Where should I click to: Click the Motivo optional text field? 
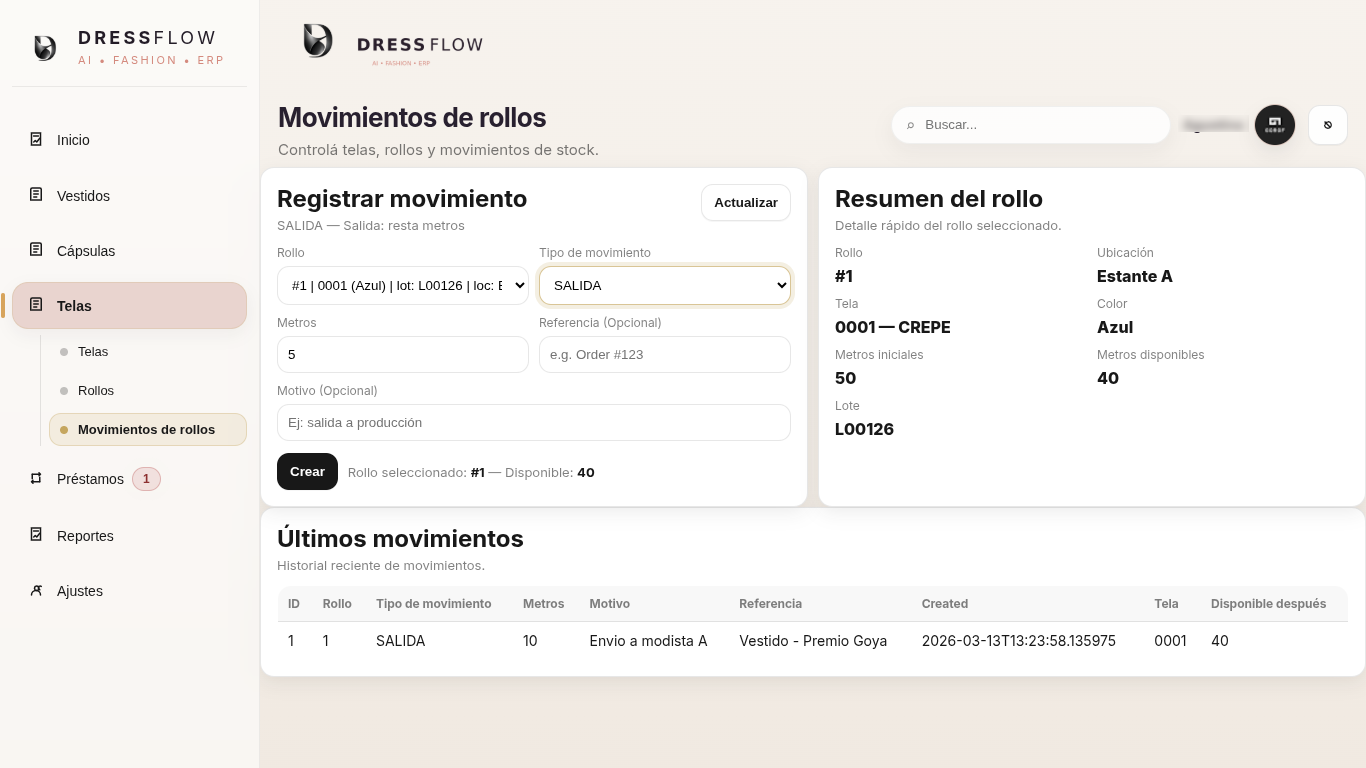[x=533, y=422]
